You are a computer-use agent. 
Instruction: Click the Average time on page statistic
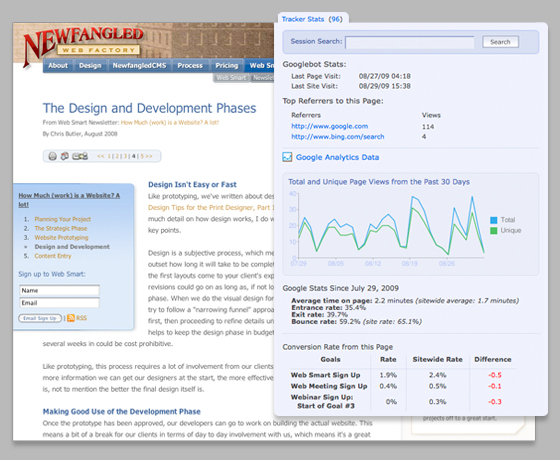(x=405, y=301)
